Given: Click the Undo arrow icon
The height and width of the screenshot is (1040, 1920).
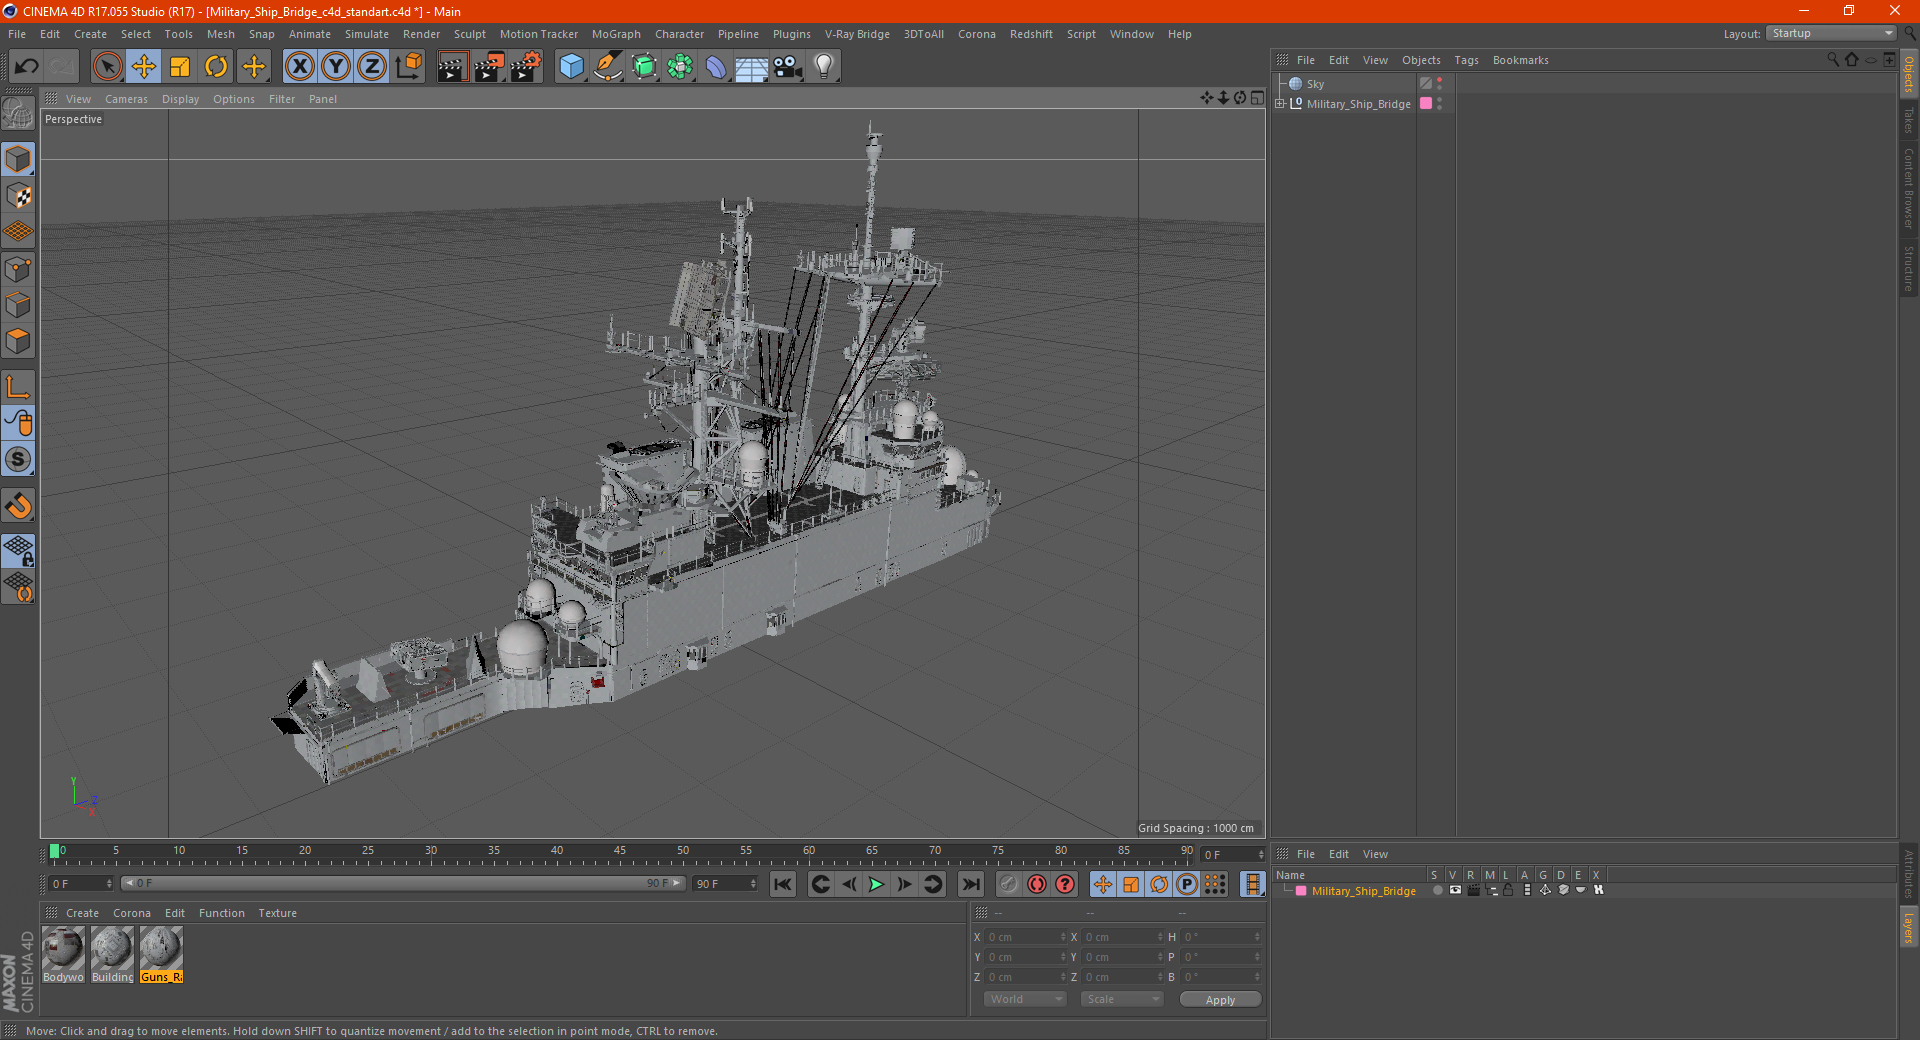Looking at the screenshot, I should [27, 67].
